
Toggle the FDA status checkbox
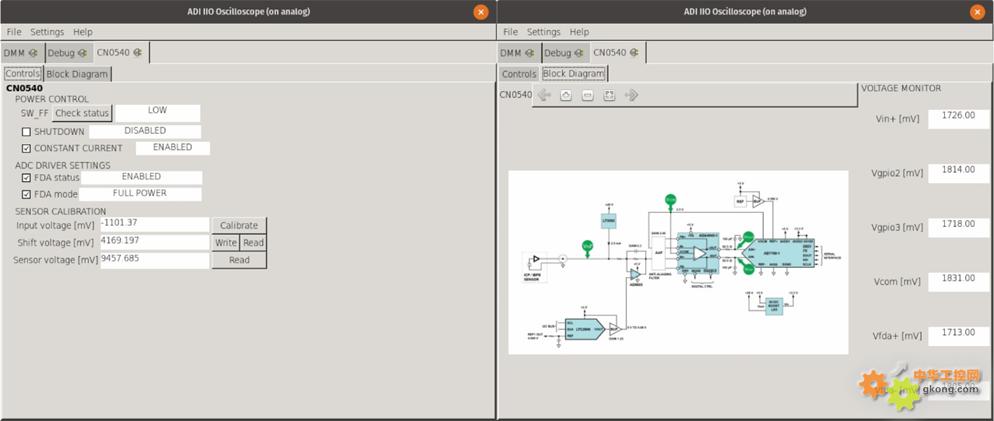[26, 178]
